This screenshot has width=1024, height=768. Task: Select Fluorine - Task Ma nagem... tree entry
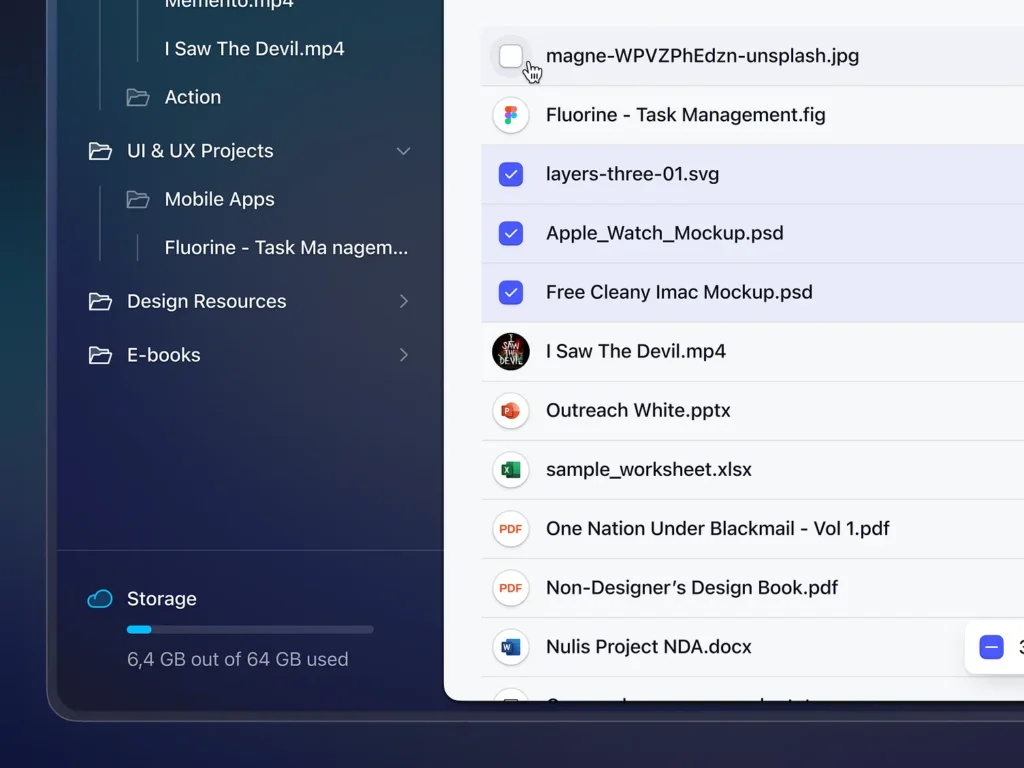[286, 248]
